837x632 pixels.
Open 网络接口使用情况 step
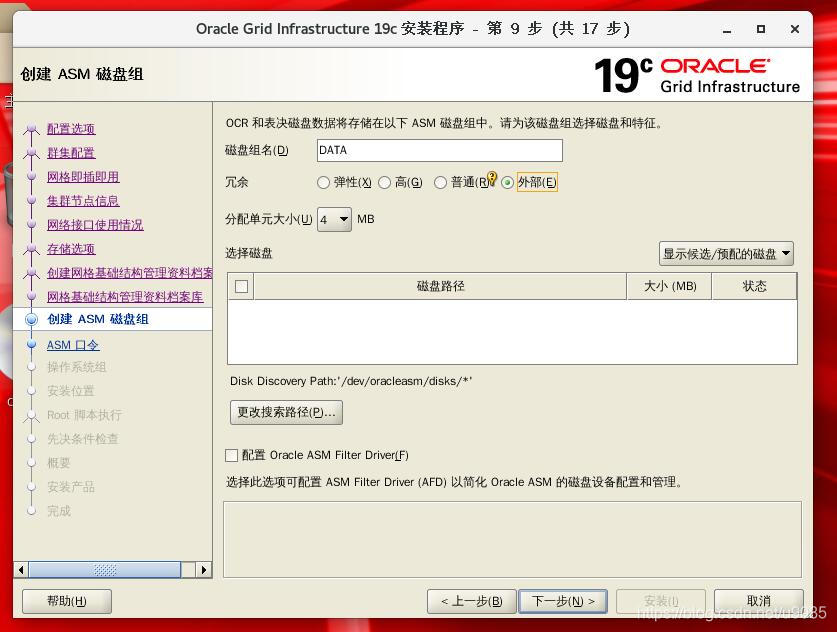pyautogui.click(x=95, y=225)
